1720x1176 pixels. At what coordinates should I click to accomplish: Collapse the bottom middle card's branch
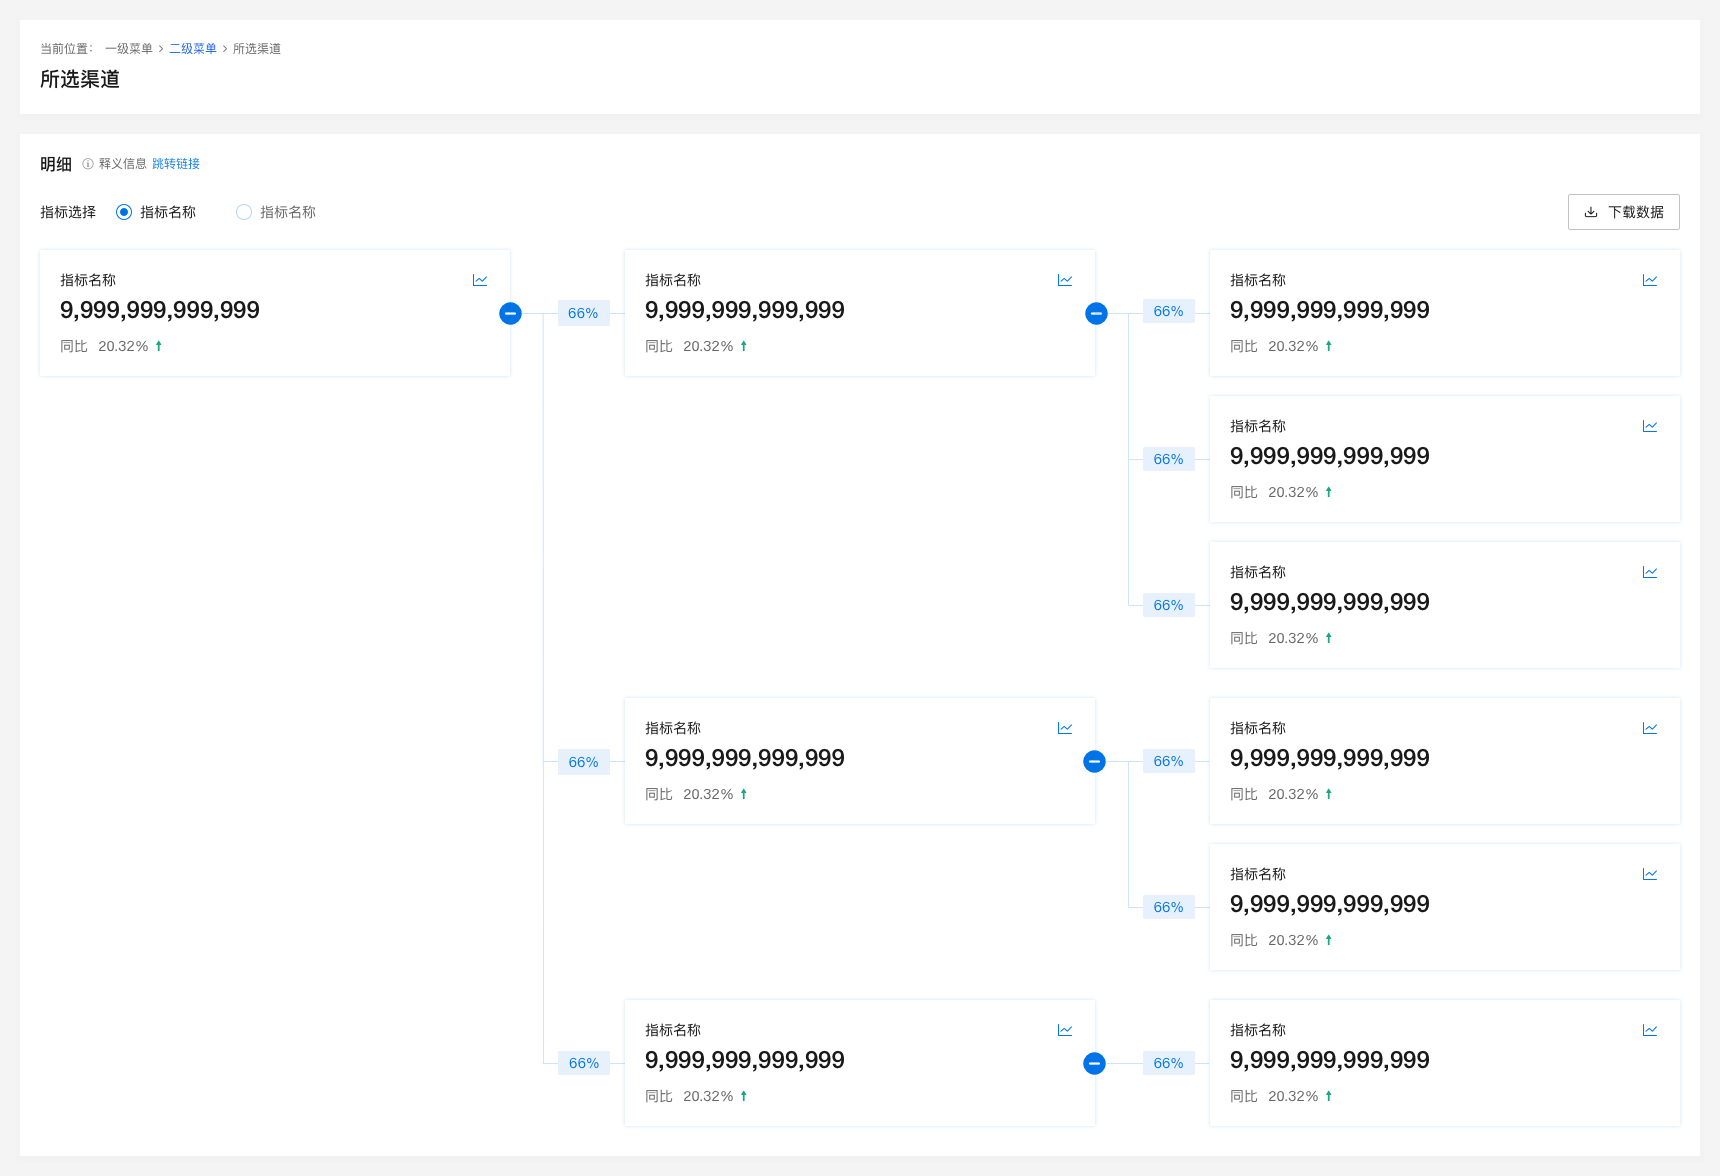(x=1095, y=1064)
